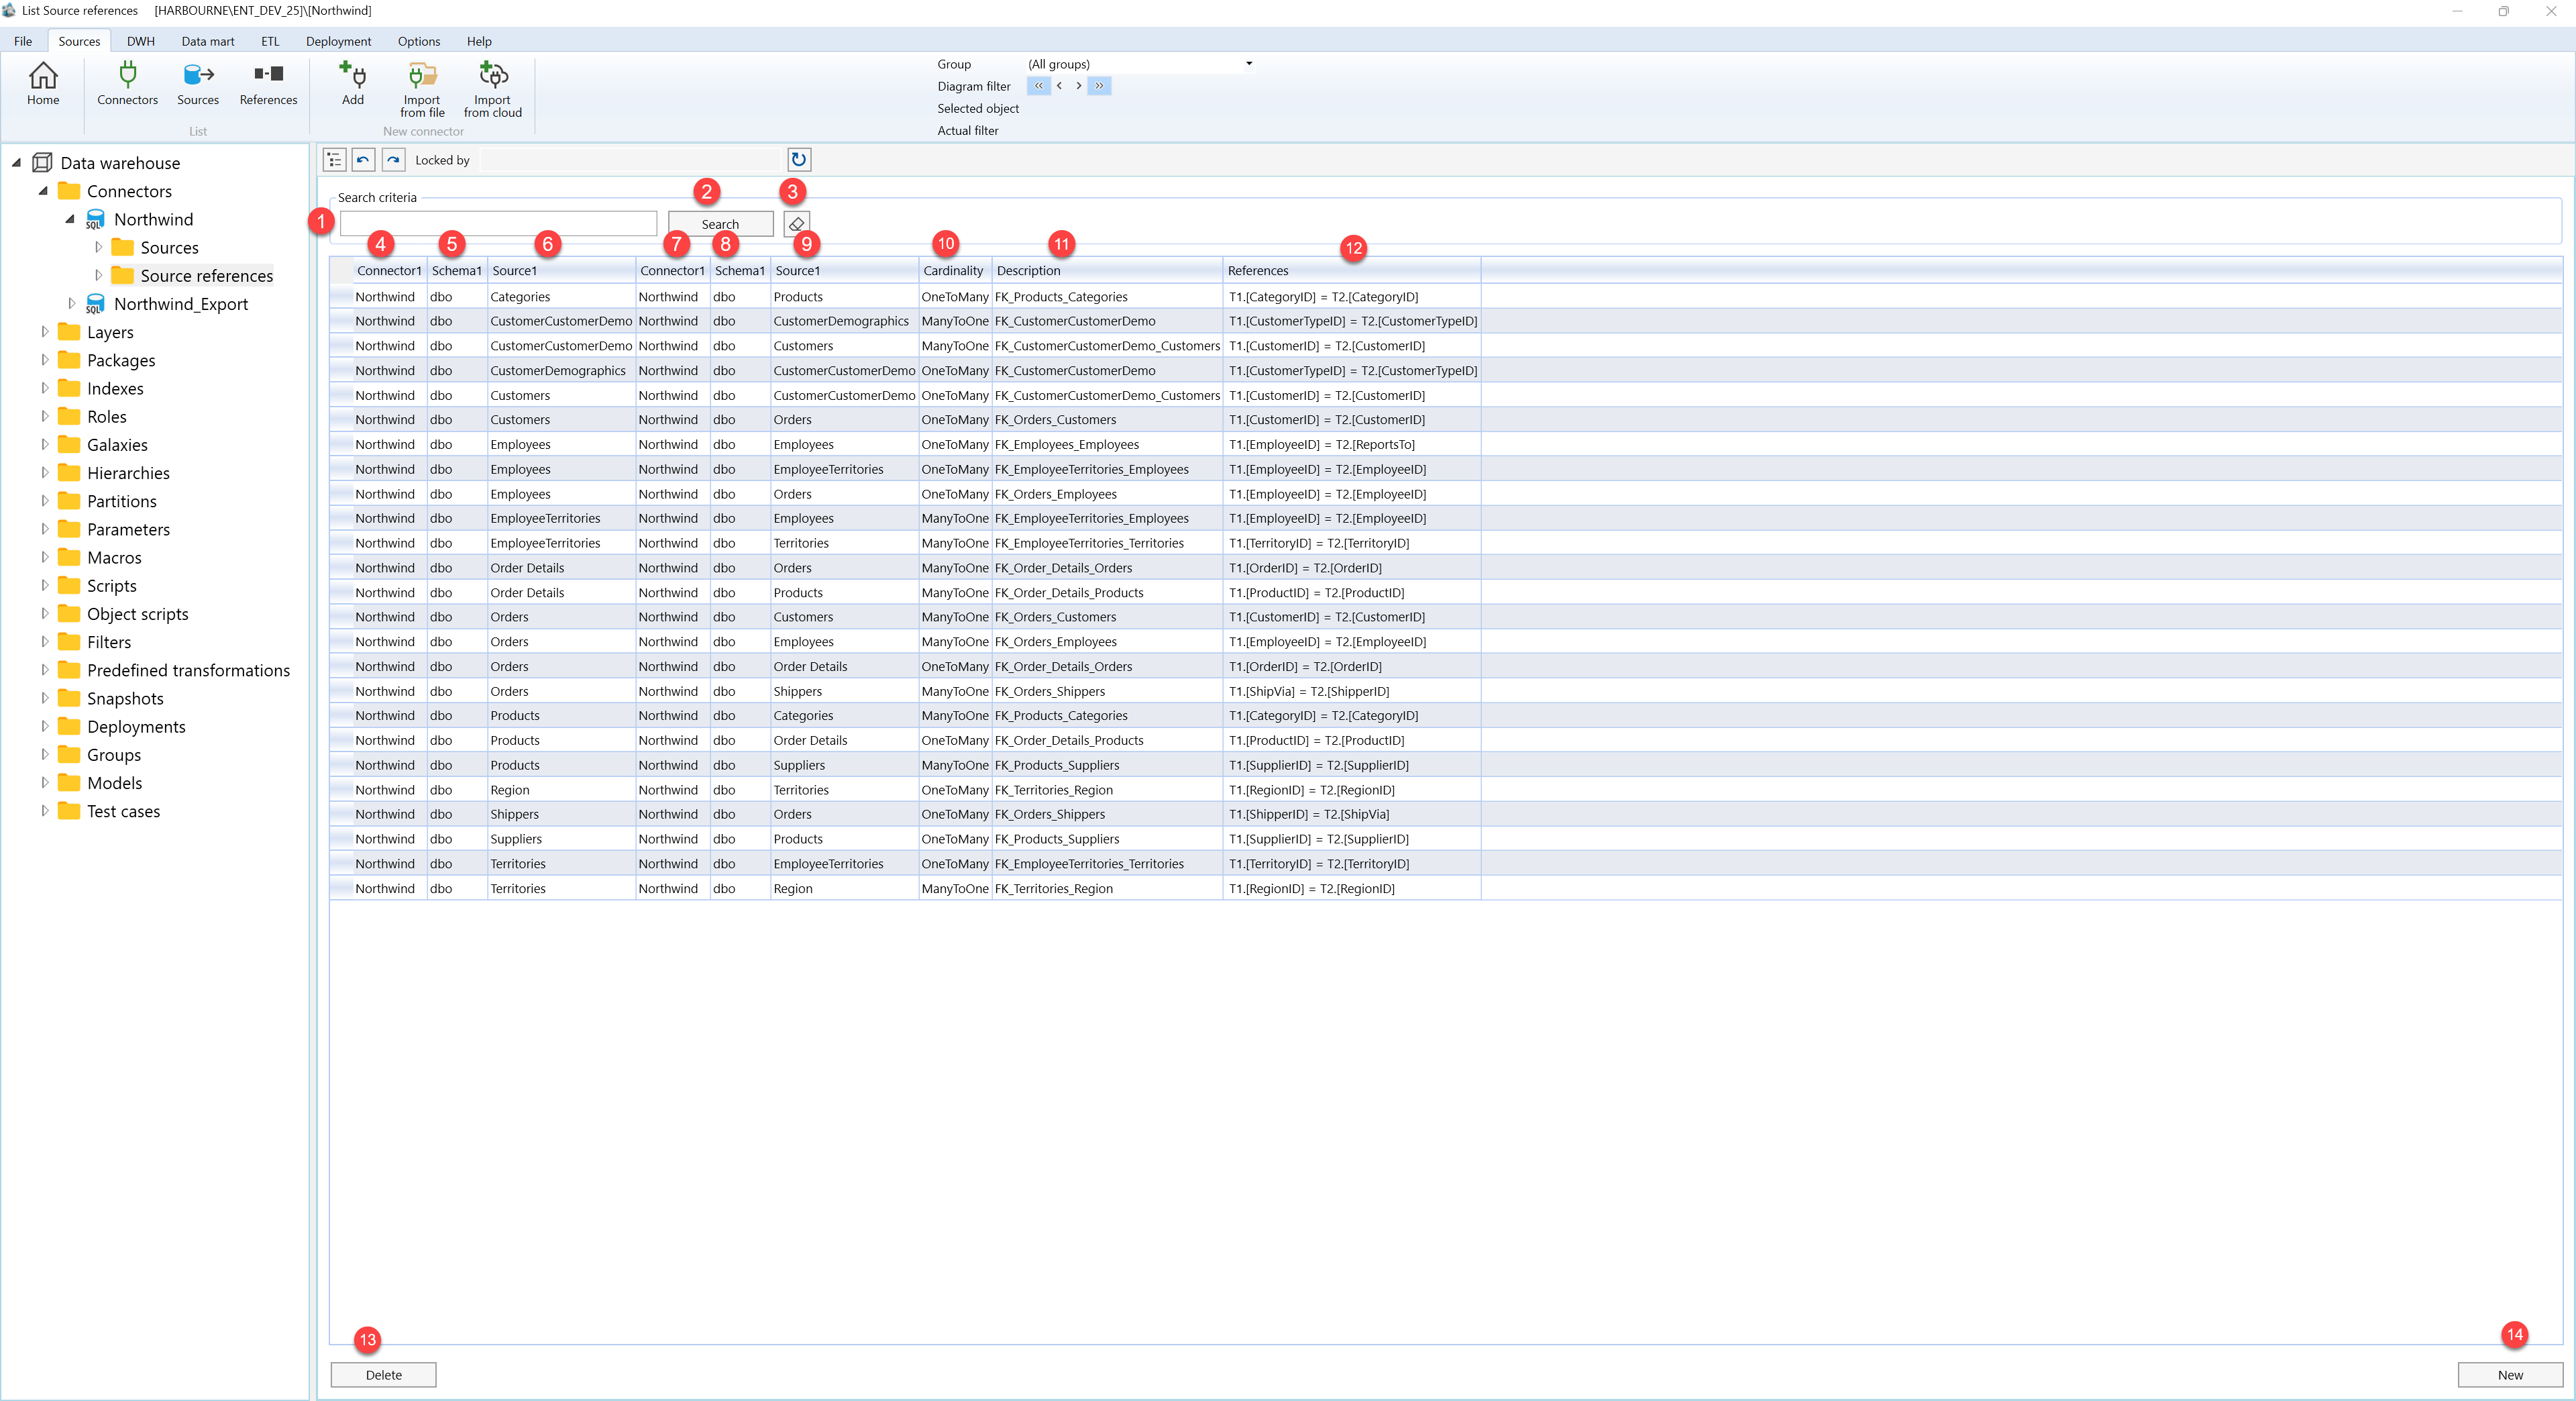Add a new connector
The image size is (2576, 1401).
[x=353, y=83]
